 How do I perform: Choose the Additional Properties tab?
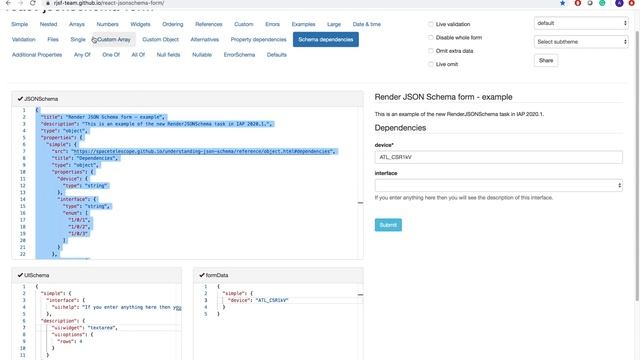tap(37, 55)
